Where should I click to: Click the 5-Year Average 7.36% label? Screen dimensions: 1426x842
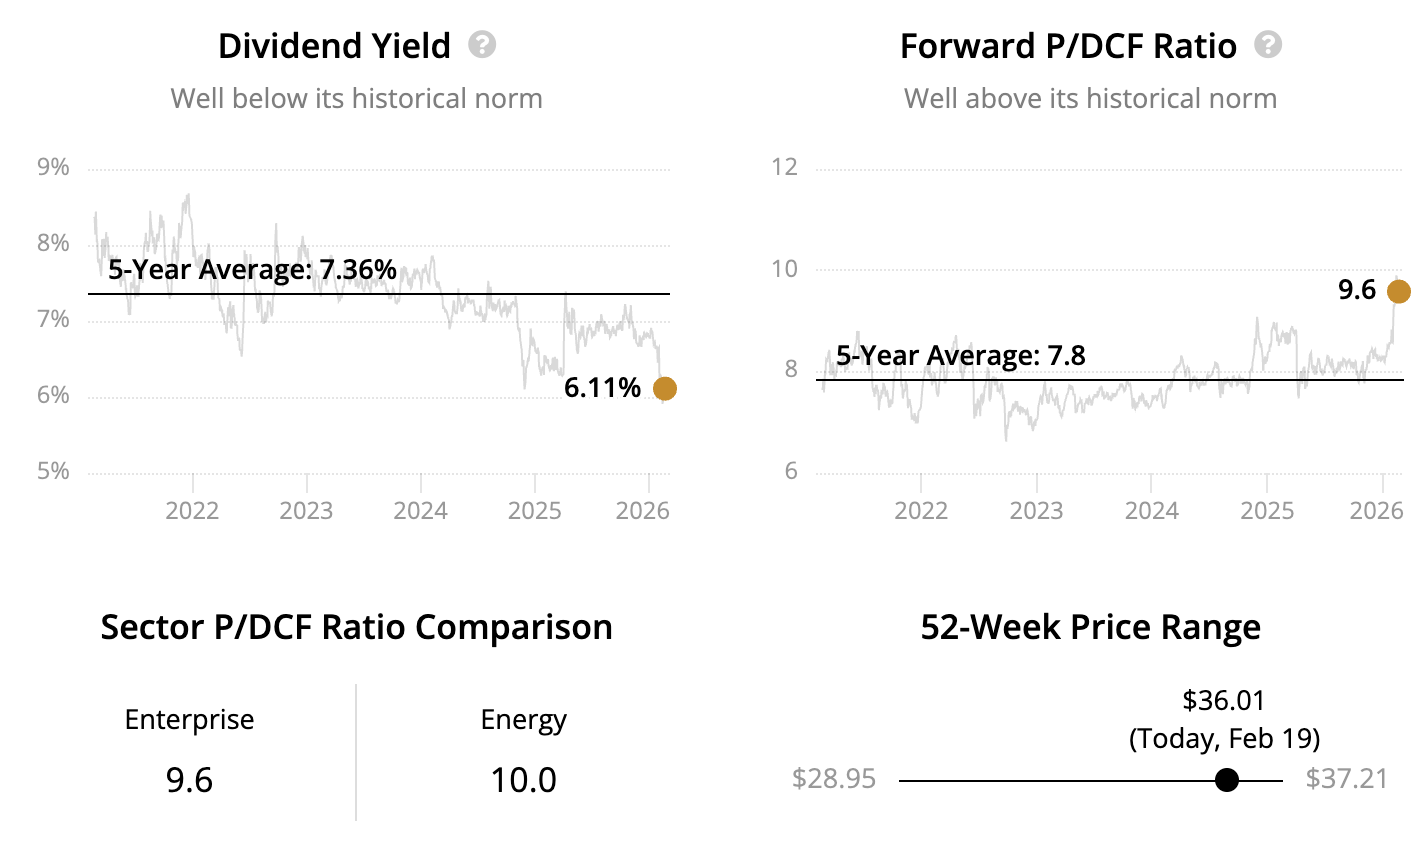tap(252, 270)
